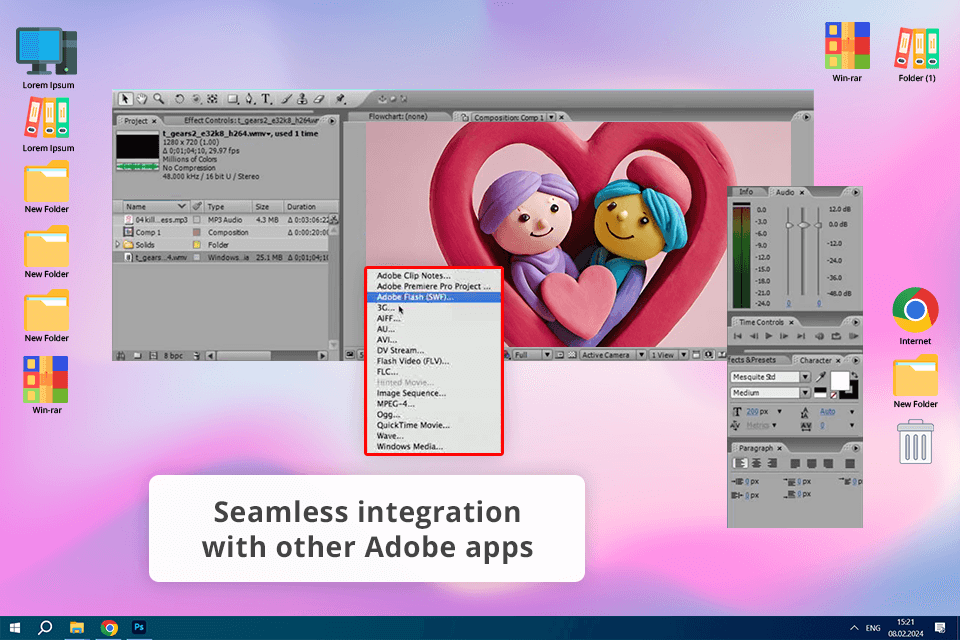
Task: Open the Internet Chrome desktop shortcut
Action: 915,317
